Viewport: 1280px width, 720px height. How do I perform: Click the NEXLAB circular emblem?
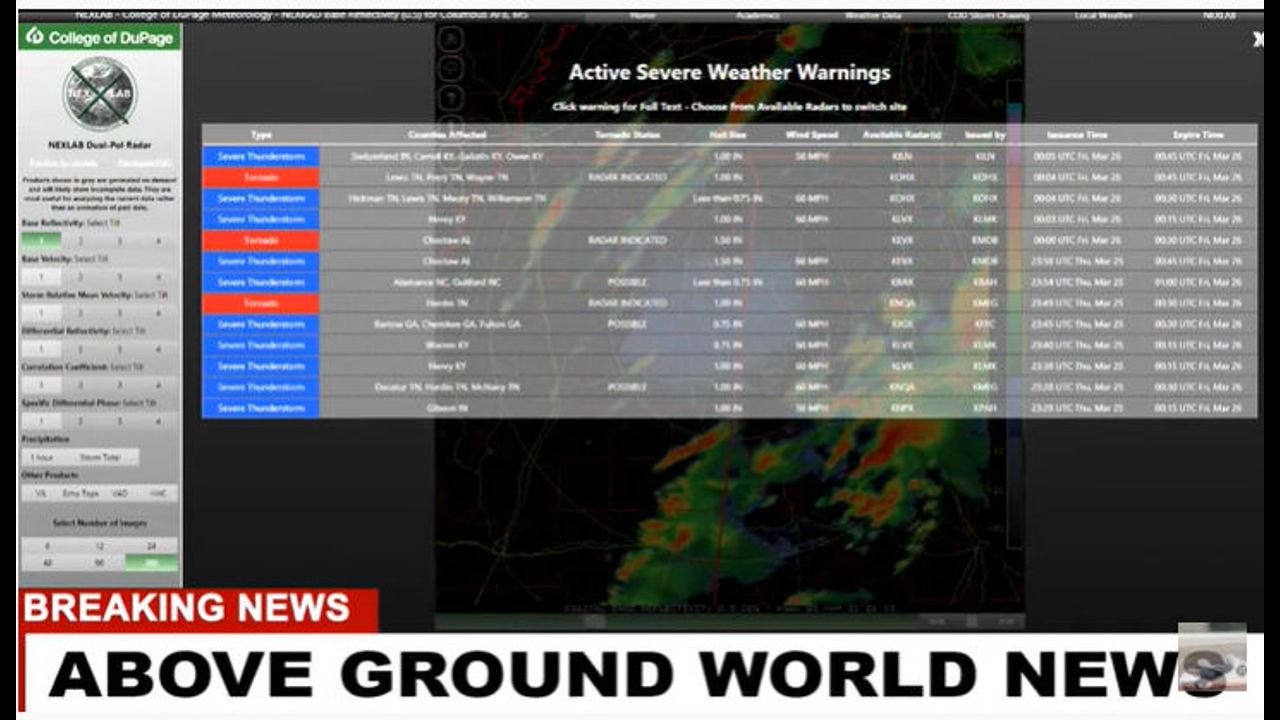click(99, 94)
